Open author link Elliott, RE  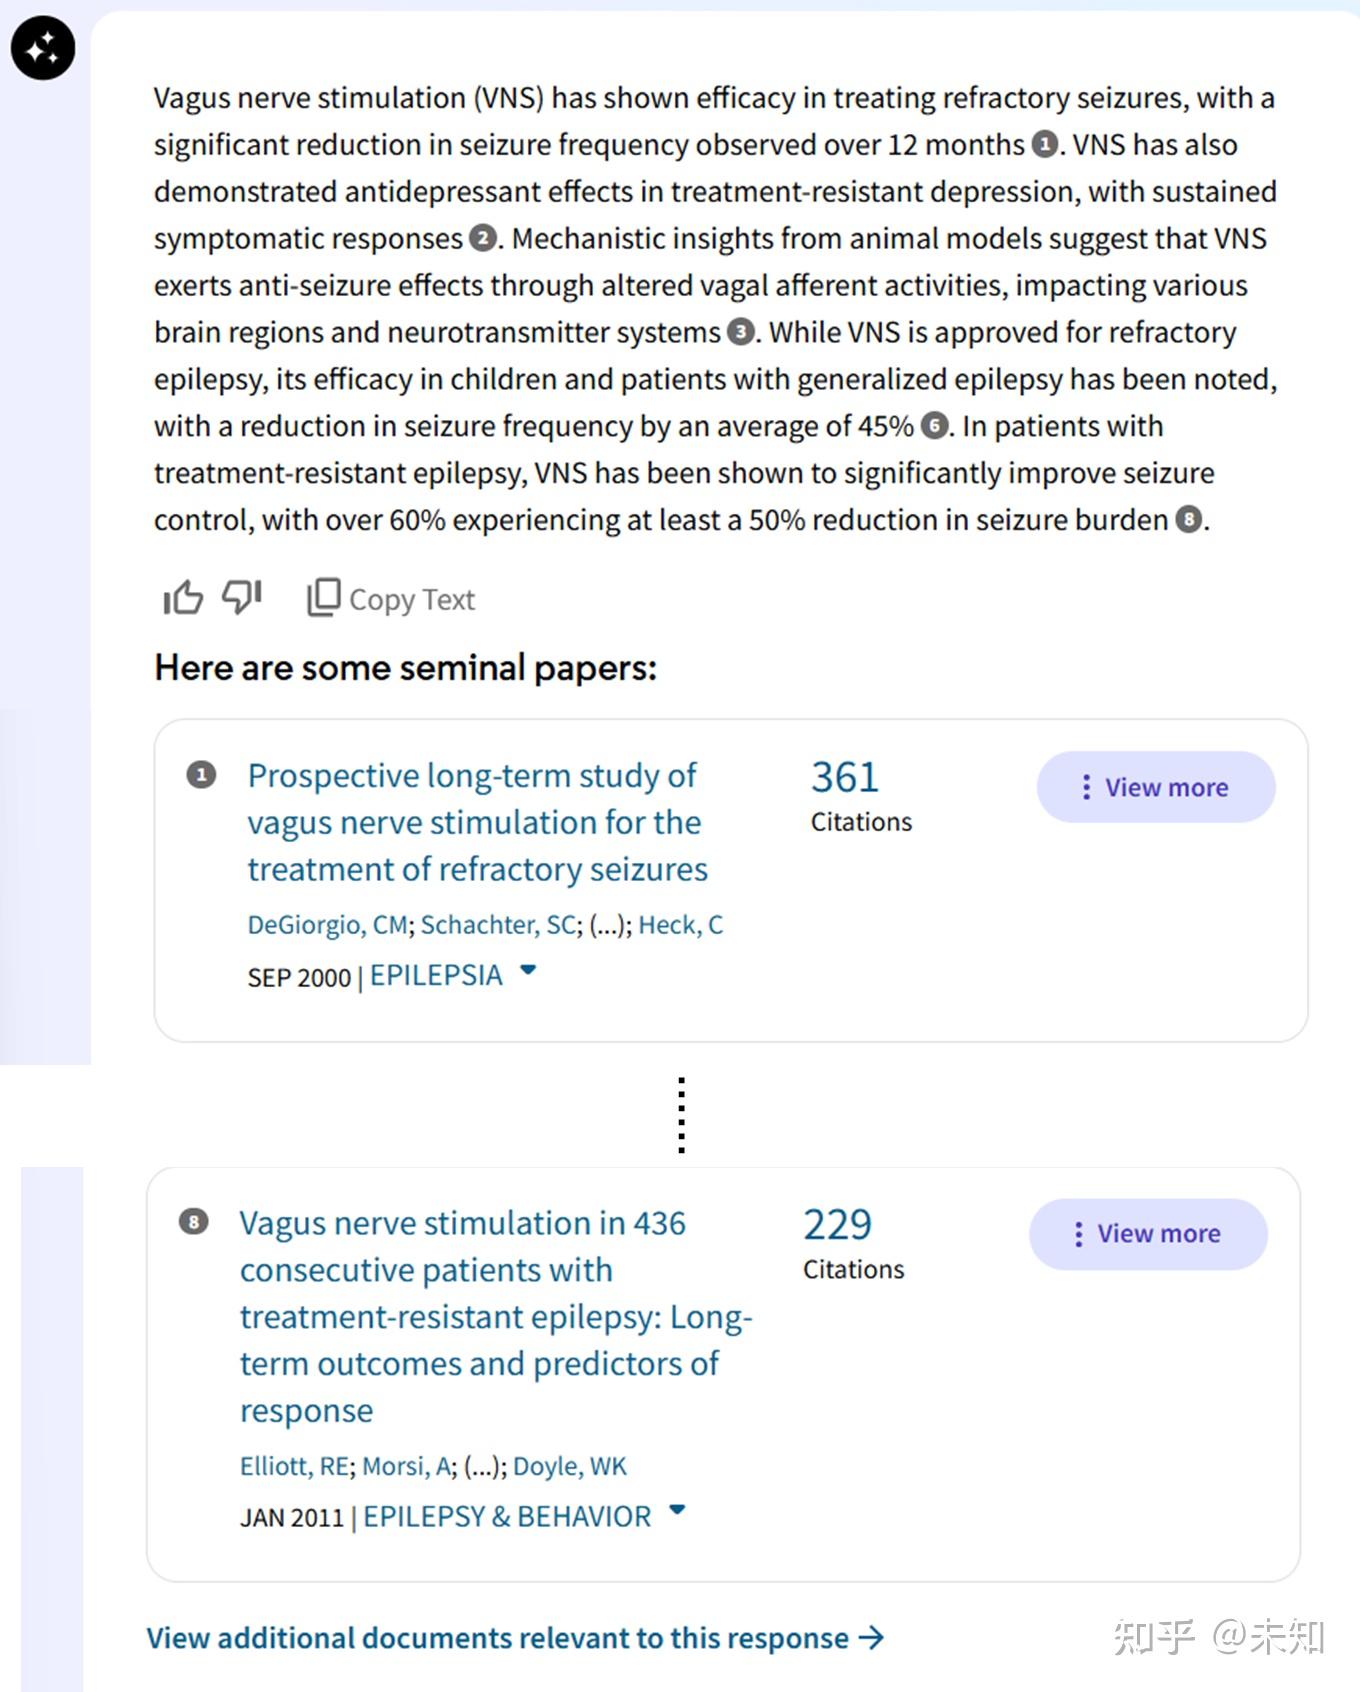294,1466
